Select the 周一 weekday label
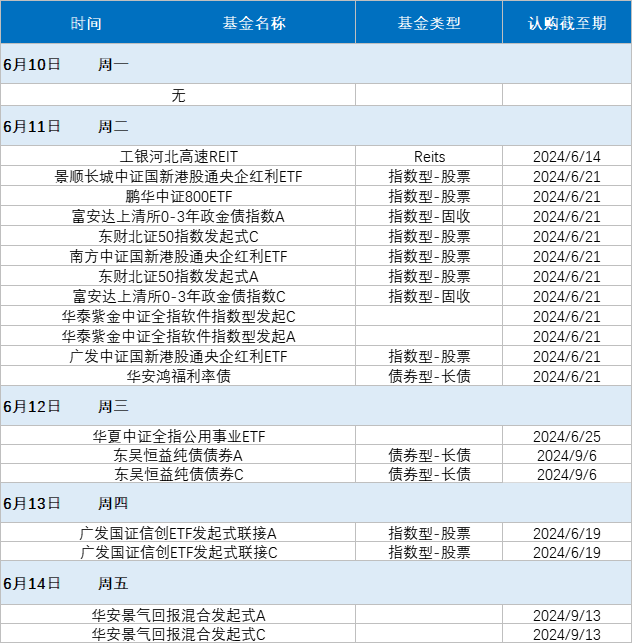The width and height of the screenshot is (632, 643). click(113, 64)
